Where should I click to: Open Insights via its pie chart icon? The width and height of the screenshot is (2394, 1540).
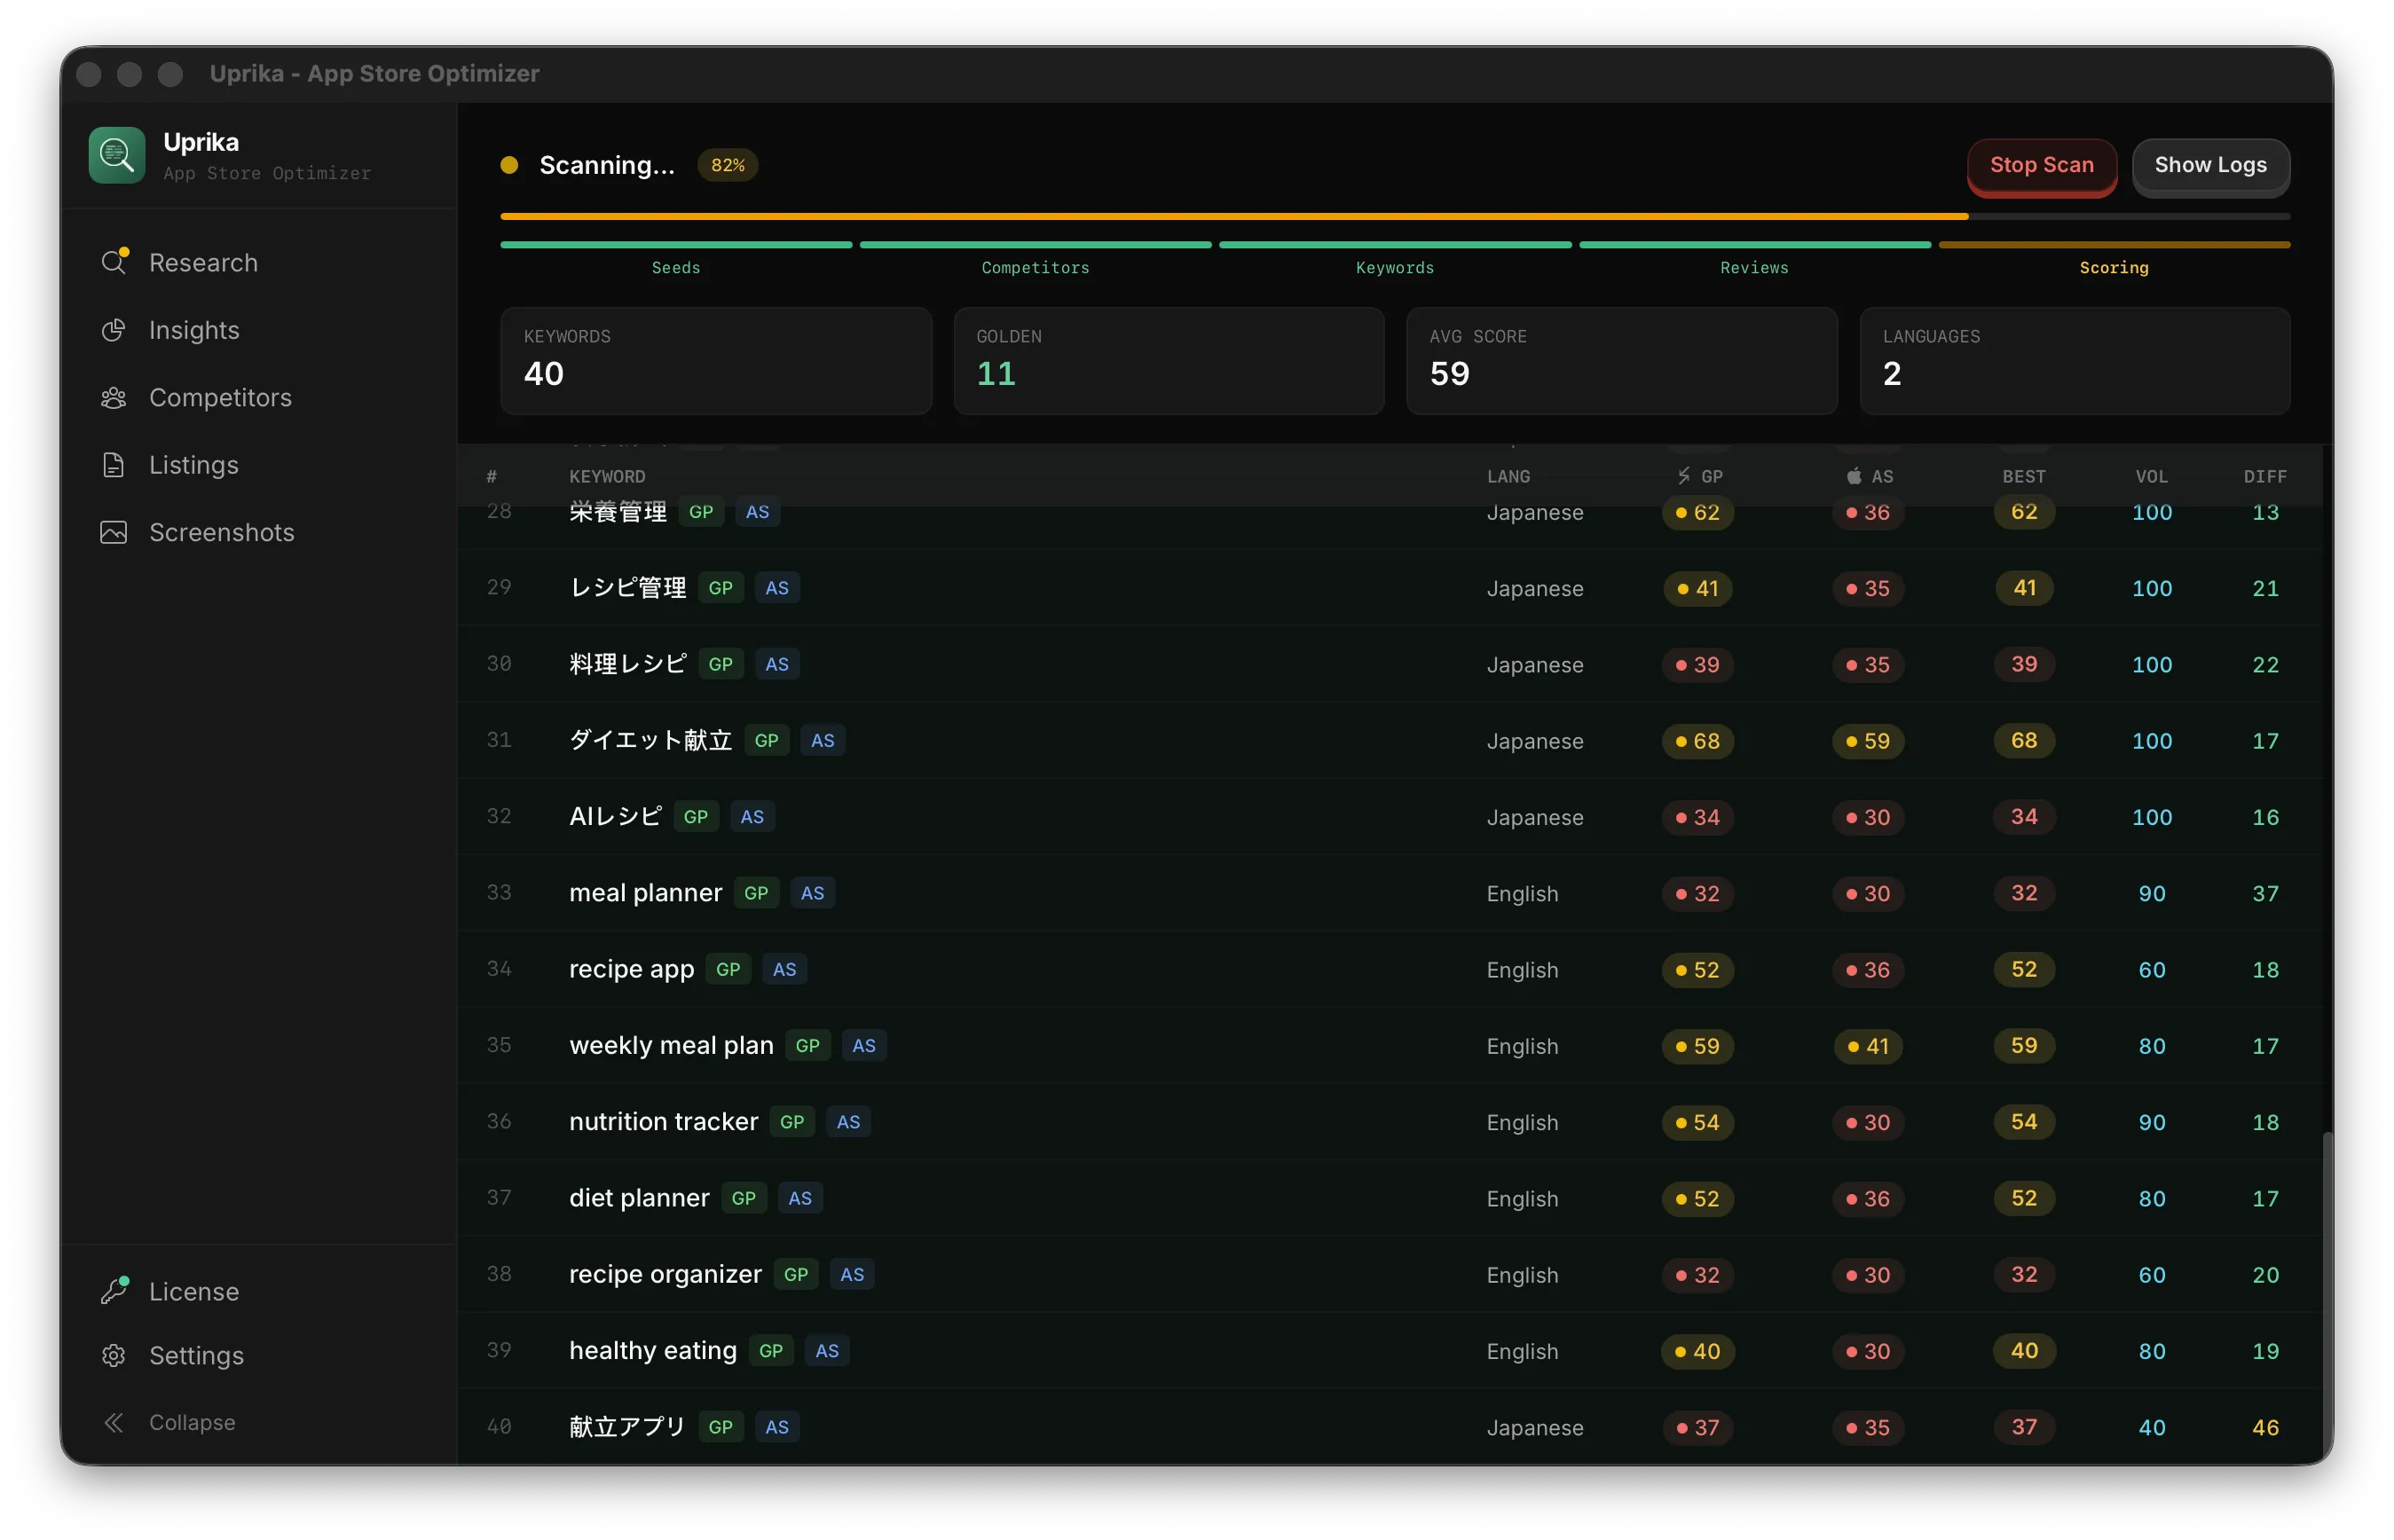[114, 330]
